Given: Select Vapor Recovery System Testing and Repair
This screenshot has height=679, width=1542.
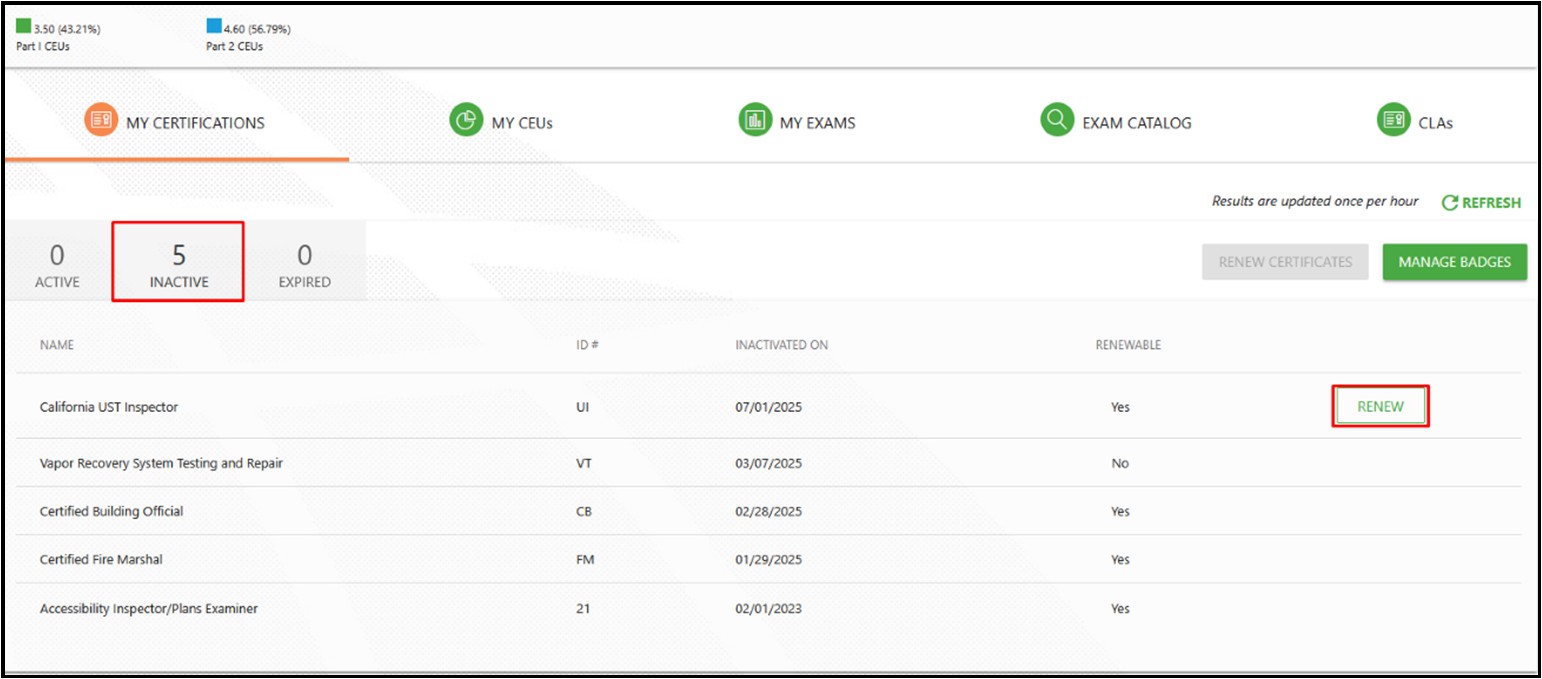Looking at the screenshot, I should 161,464.
